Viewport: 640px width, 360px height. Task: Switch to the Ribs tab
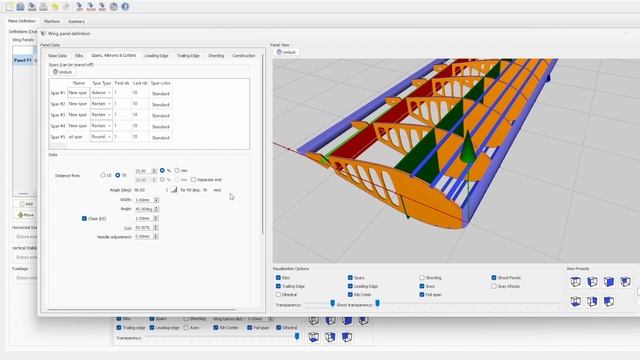click(x=79, y=56)
